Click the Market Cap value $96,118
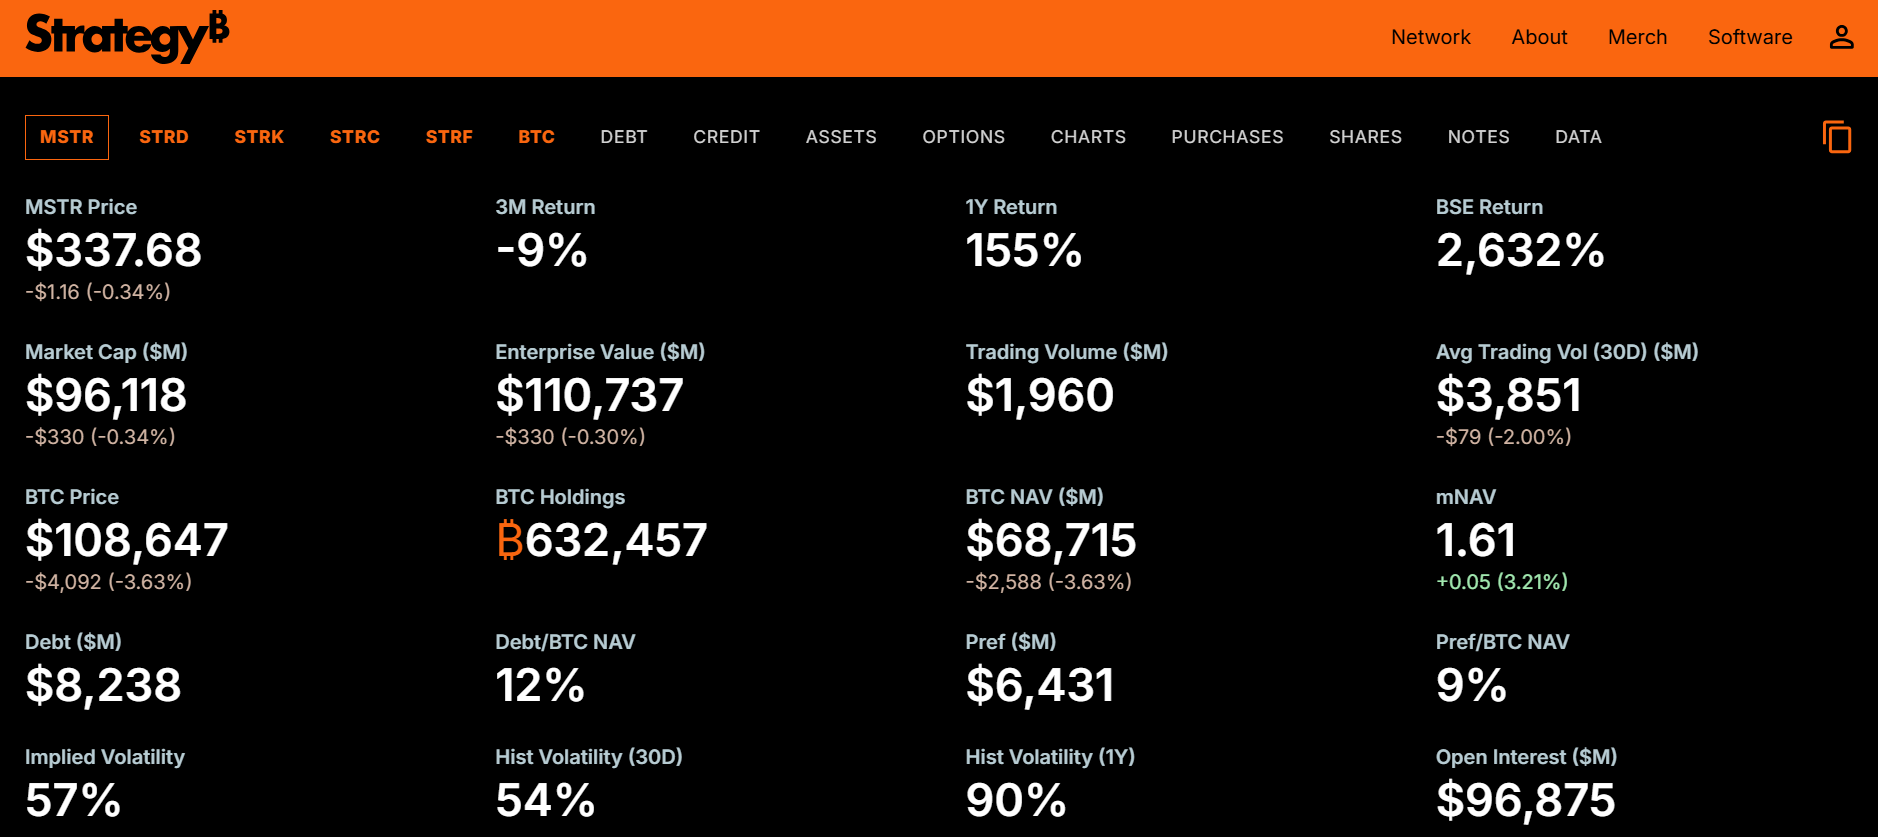 (x=106, y=395)
